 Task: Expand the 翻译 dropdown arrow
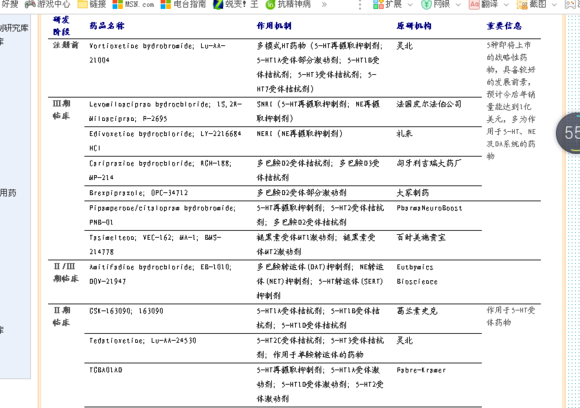tap(506, 4)
